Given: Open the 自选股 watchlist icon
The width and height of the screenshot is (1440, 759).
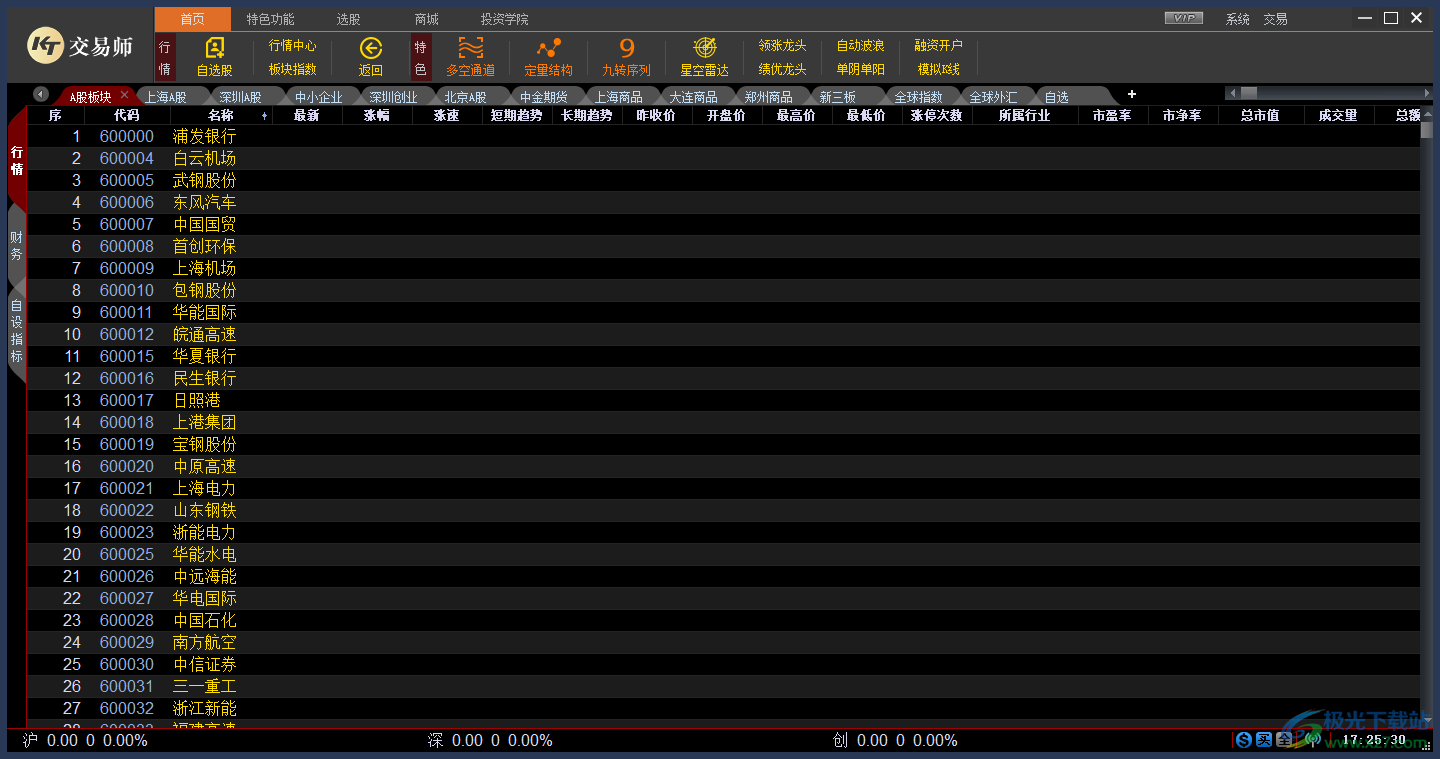Looking at the screenshot, I should 214,56.
